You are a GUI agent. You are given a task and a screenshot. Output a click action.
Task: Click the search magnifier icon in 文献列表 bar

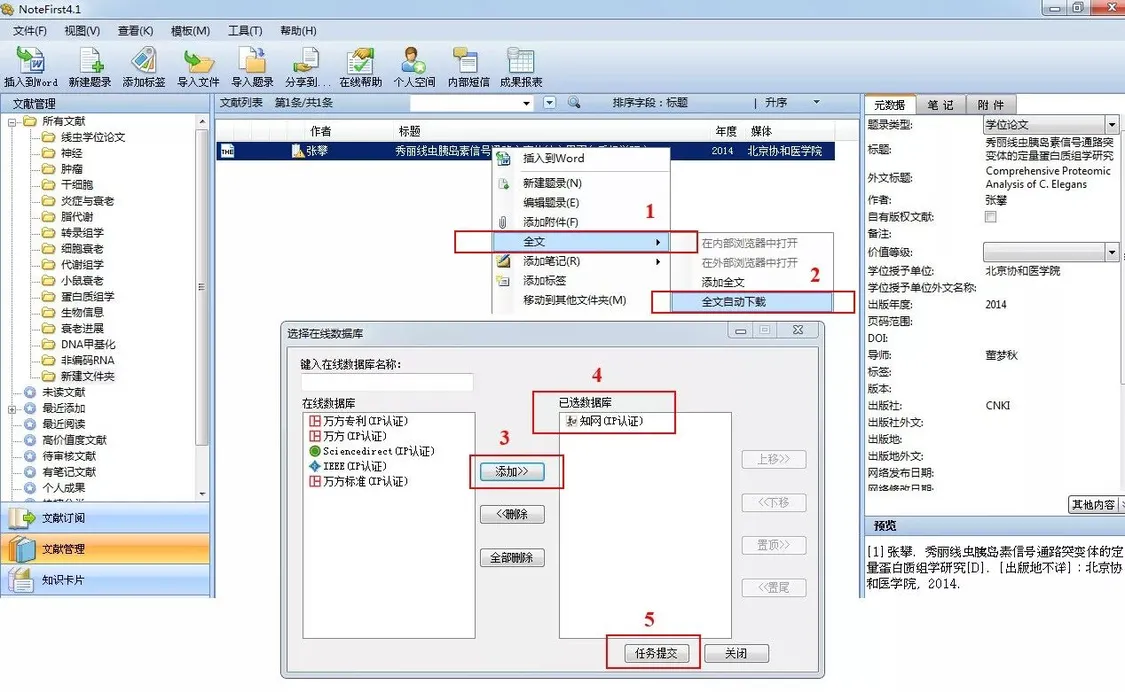pos(574,103)
